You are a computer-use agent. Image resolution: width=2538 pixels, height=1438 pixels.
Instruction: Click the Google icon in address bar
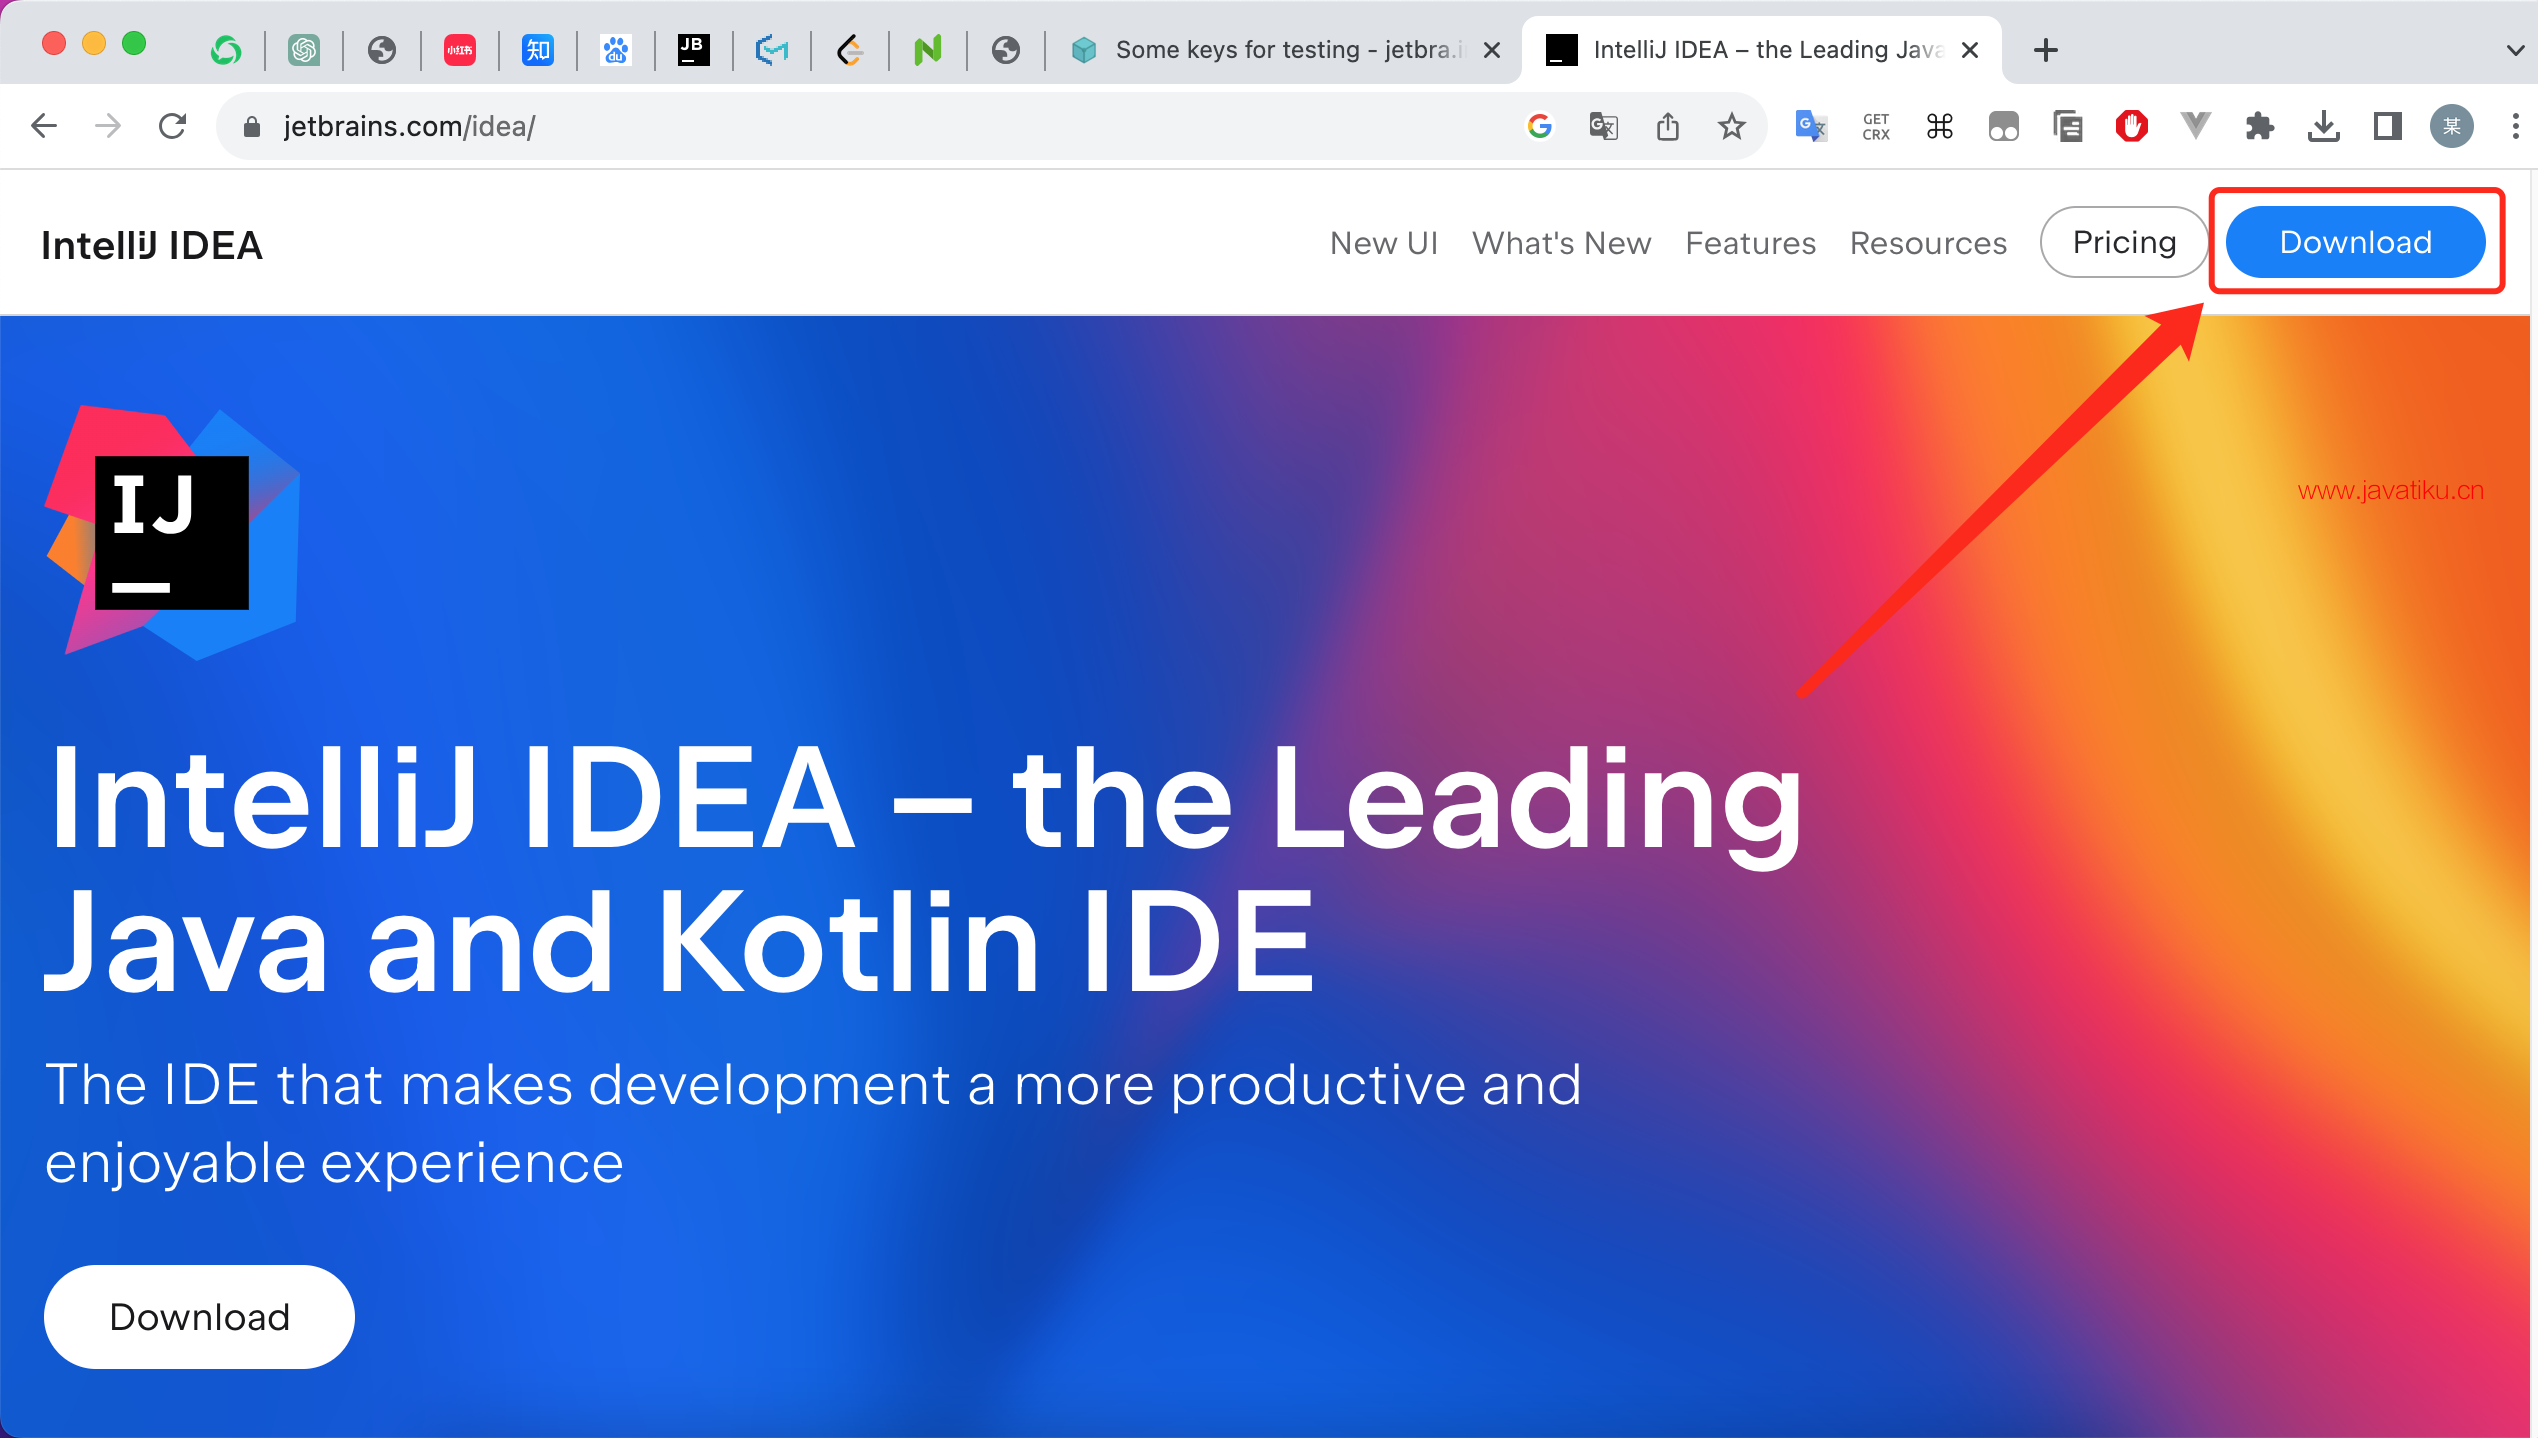point(1540,126)
